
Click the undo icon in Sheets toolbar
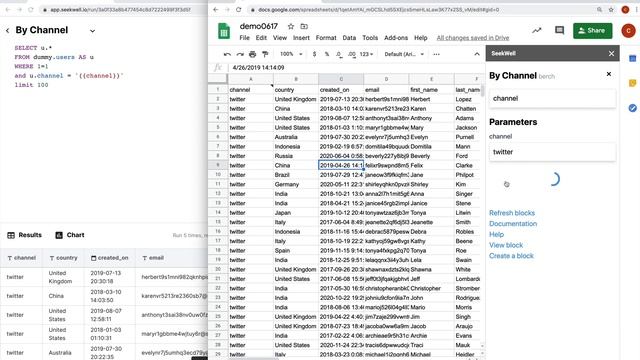(227, 54)
